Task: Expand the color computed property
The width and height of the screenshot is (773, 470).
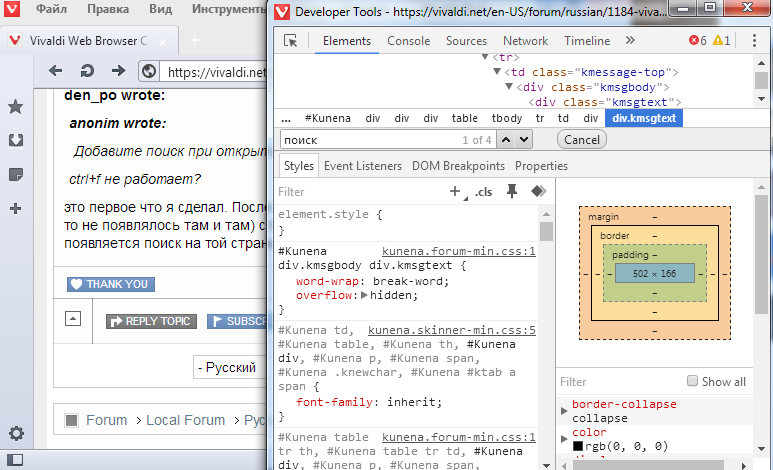Action: [x=564, y=438]
